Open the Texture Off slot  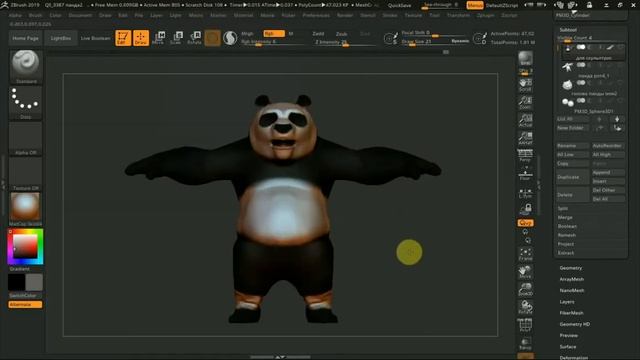coord(26,174)
